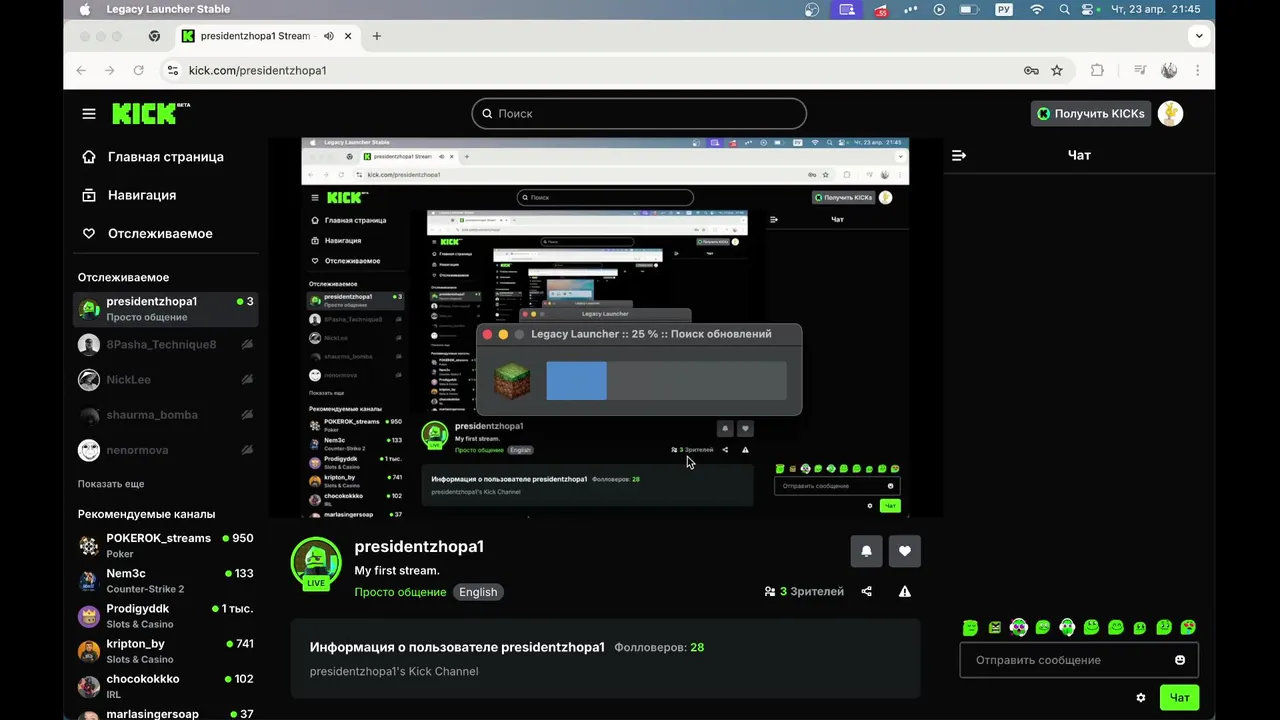
Task: Open the Kick hamburger sidebar menu
Action: tap(89, 114)
